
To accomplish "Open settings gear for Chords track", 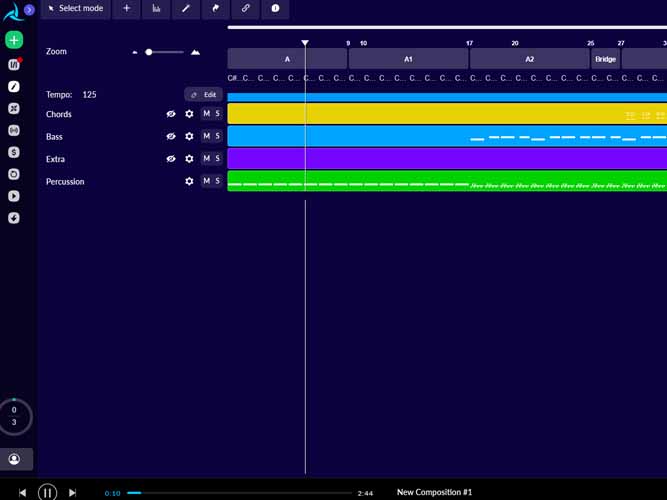I will pyautogui.click(x=189, y=114).
